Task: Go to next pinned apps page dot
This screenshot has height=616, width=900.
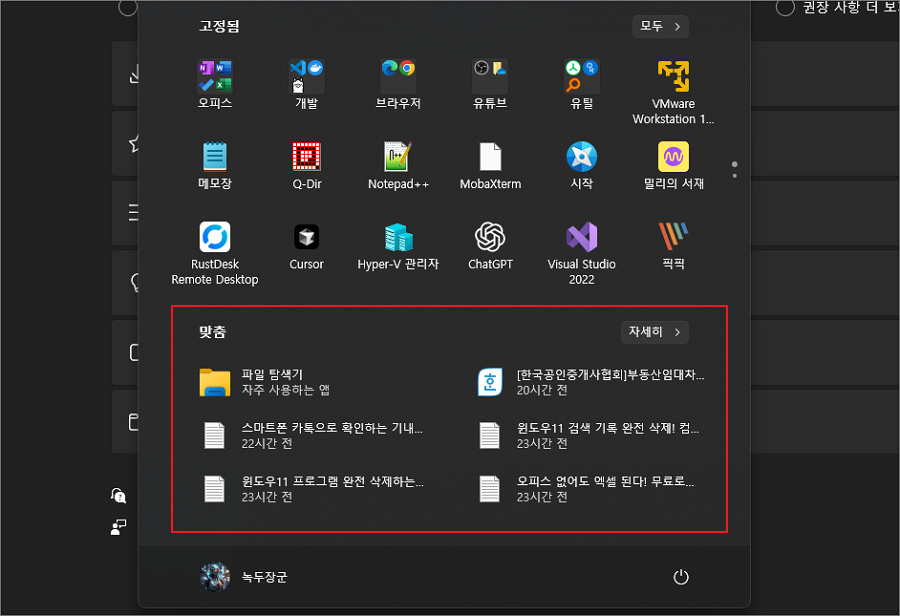Action: [735, 176]
